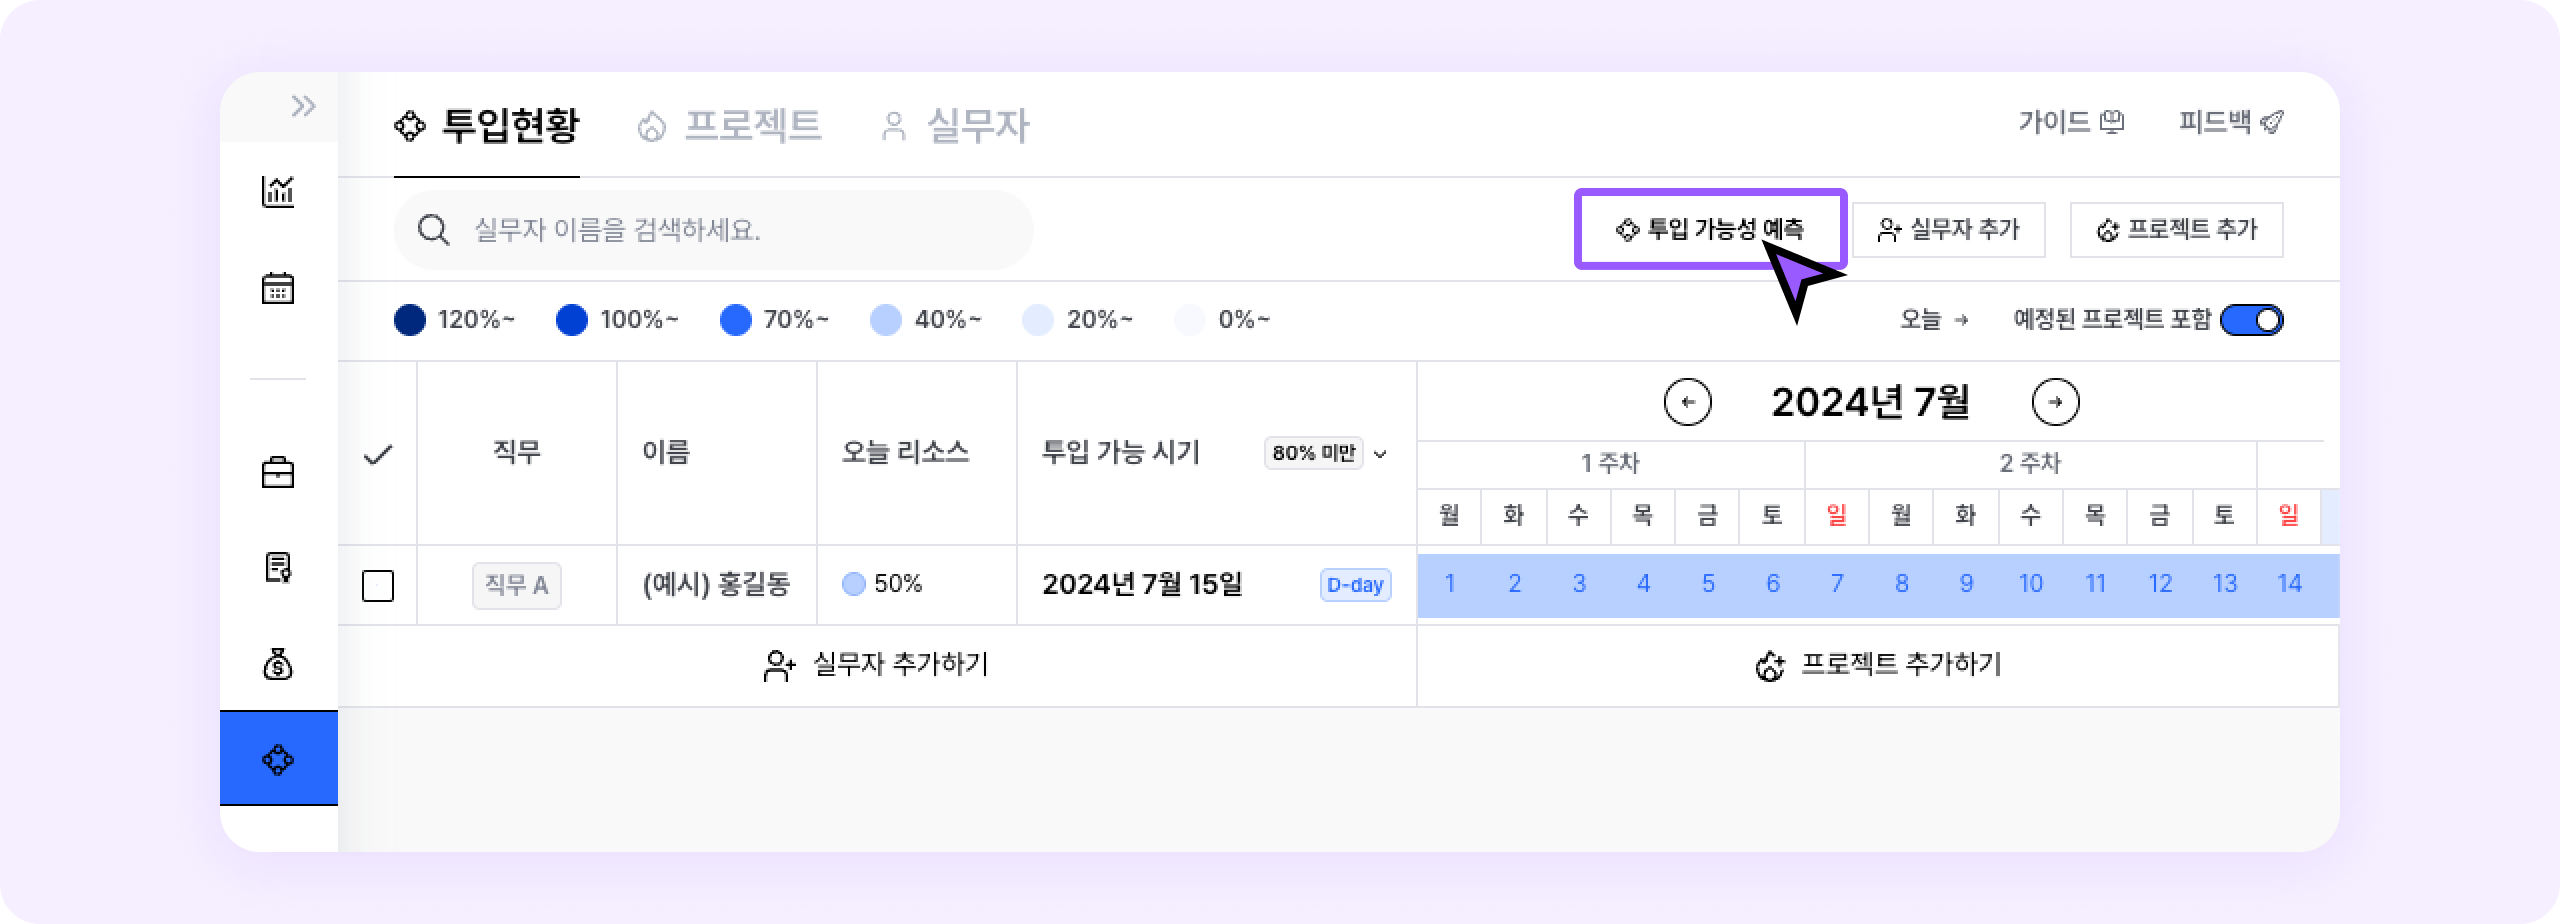Click the 투입 가능성 예측 button
Image resolution: width=2560 pixels, height=924 pixels.
point(1709,230)
